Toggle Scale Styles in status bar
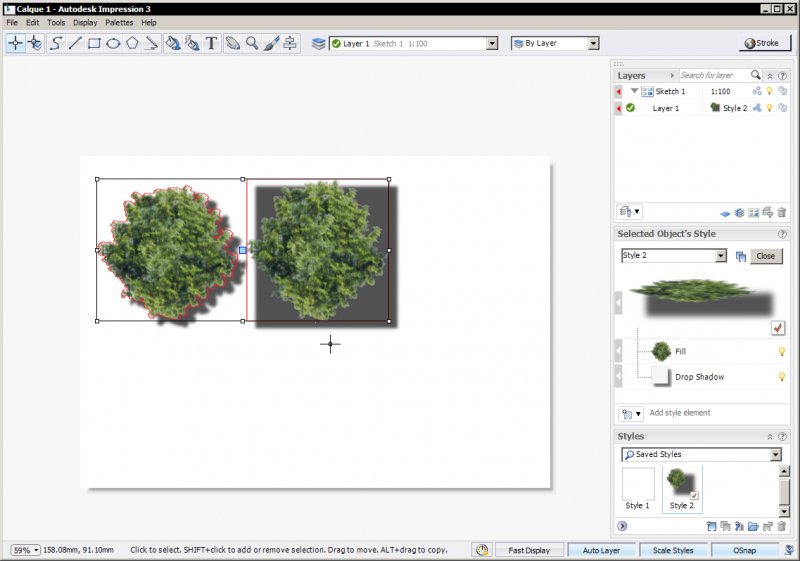 coord(673,550)
